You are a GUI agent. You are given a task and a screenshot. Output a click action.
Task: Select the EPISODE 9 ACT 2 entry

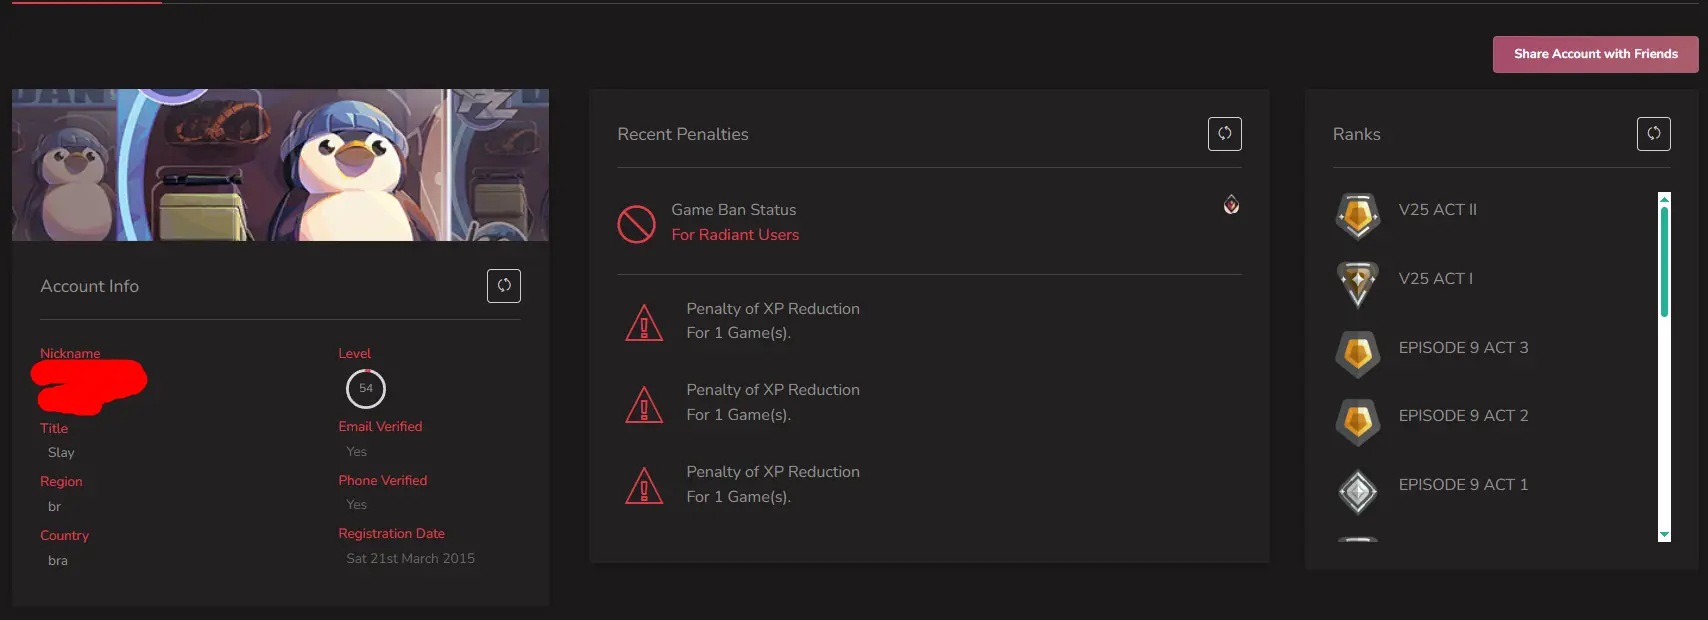click(1462, 416)
